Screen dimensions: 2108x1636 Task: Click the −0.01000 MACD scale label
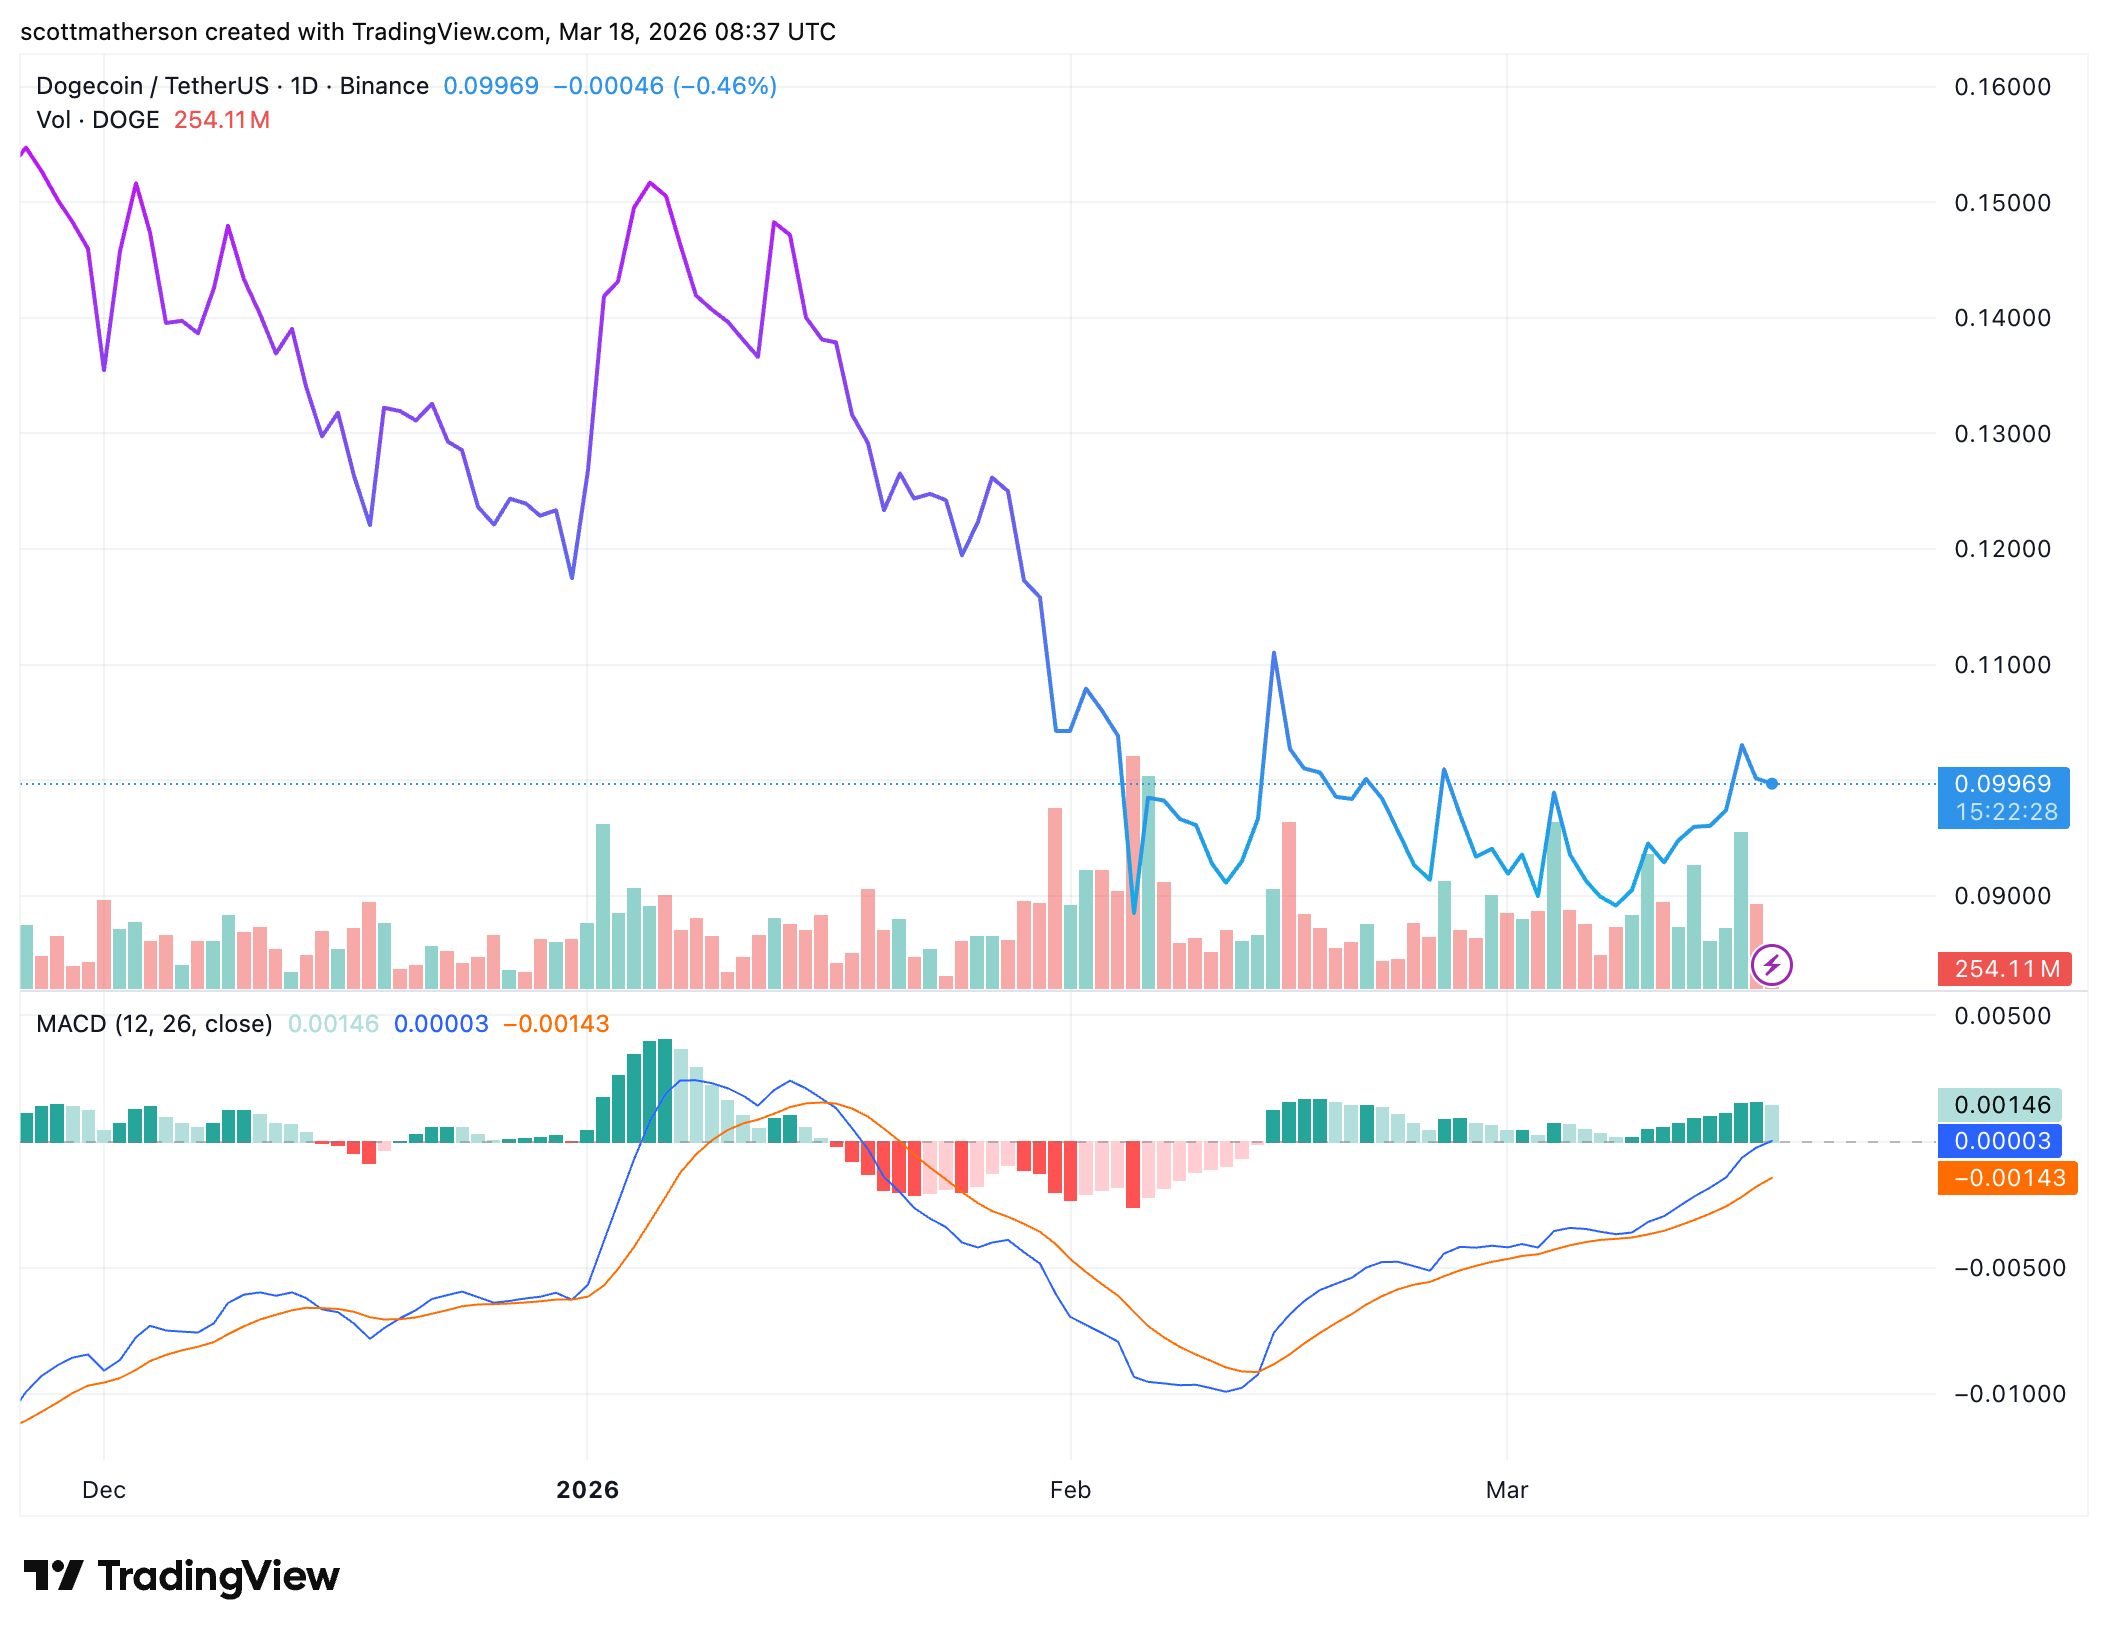point(2008,1394)
